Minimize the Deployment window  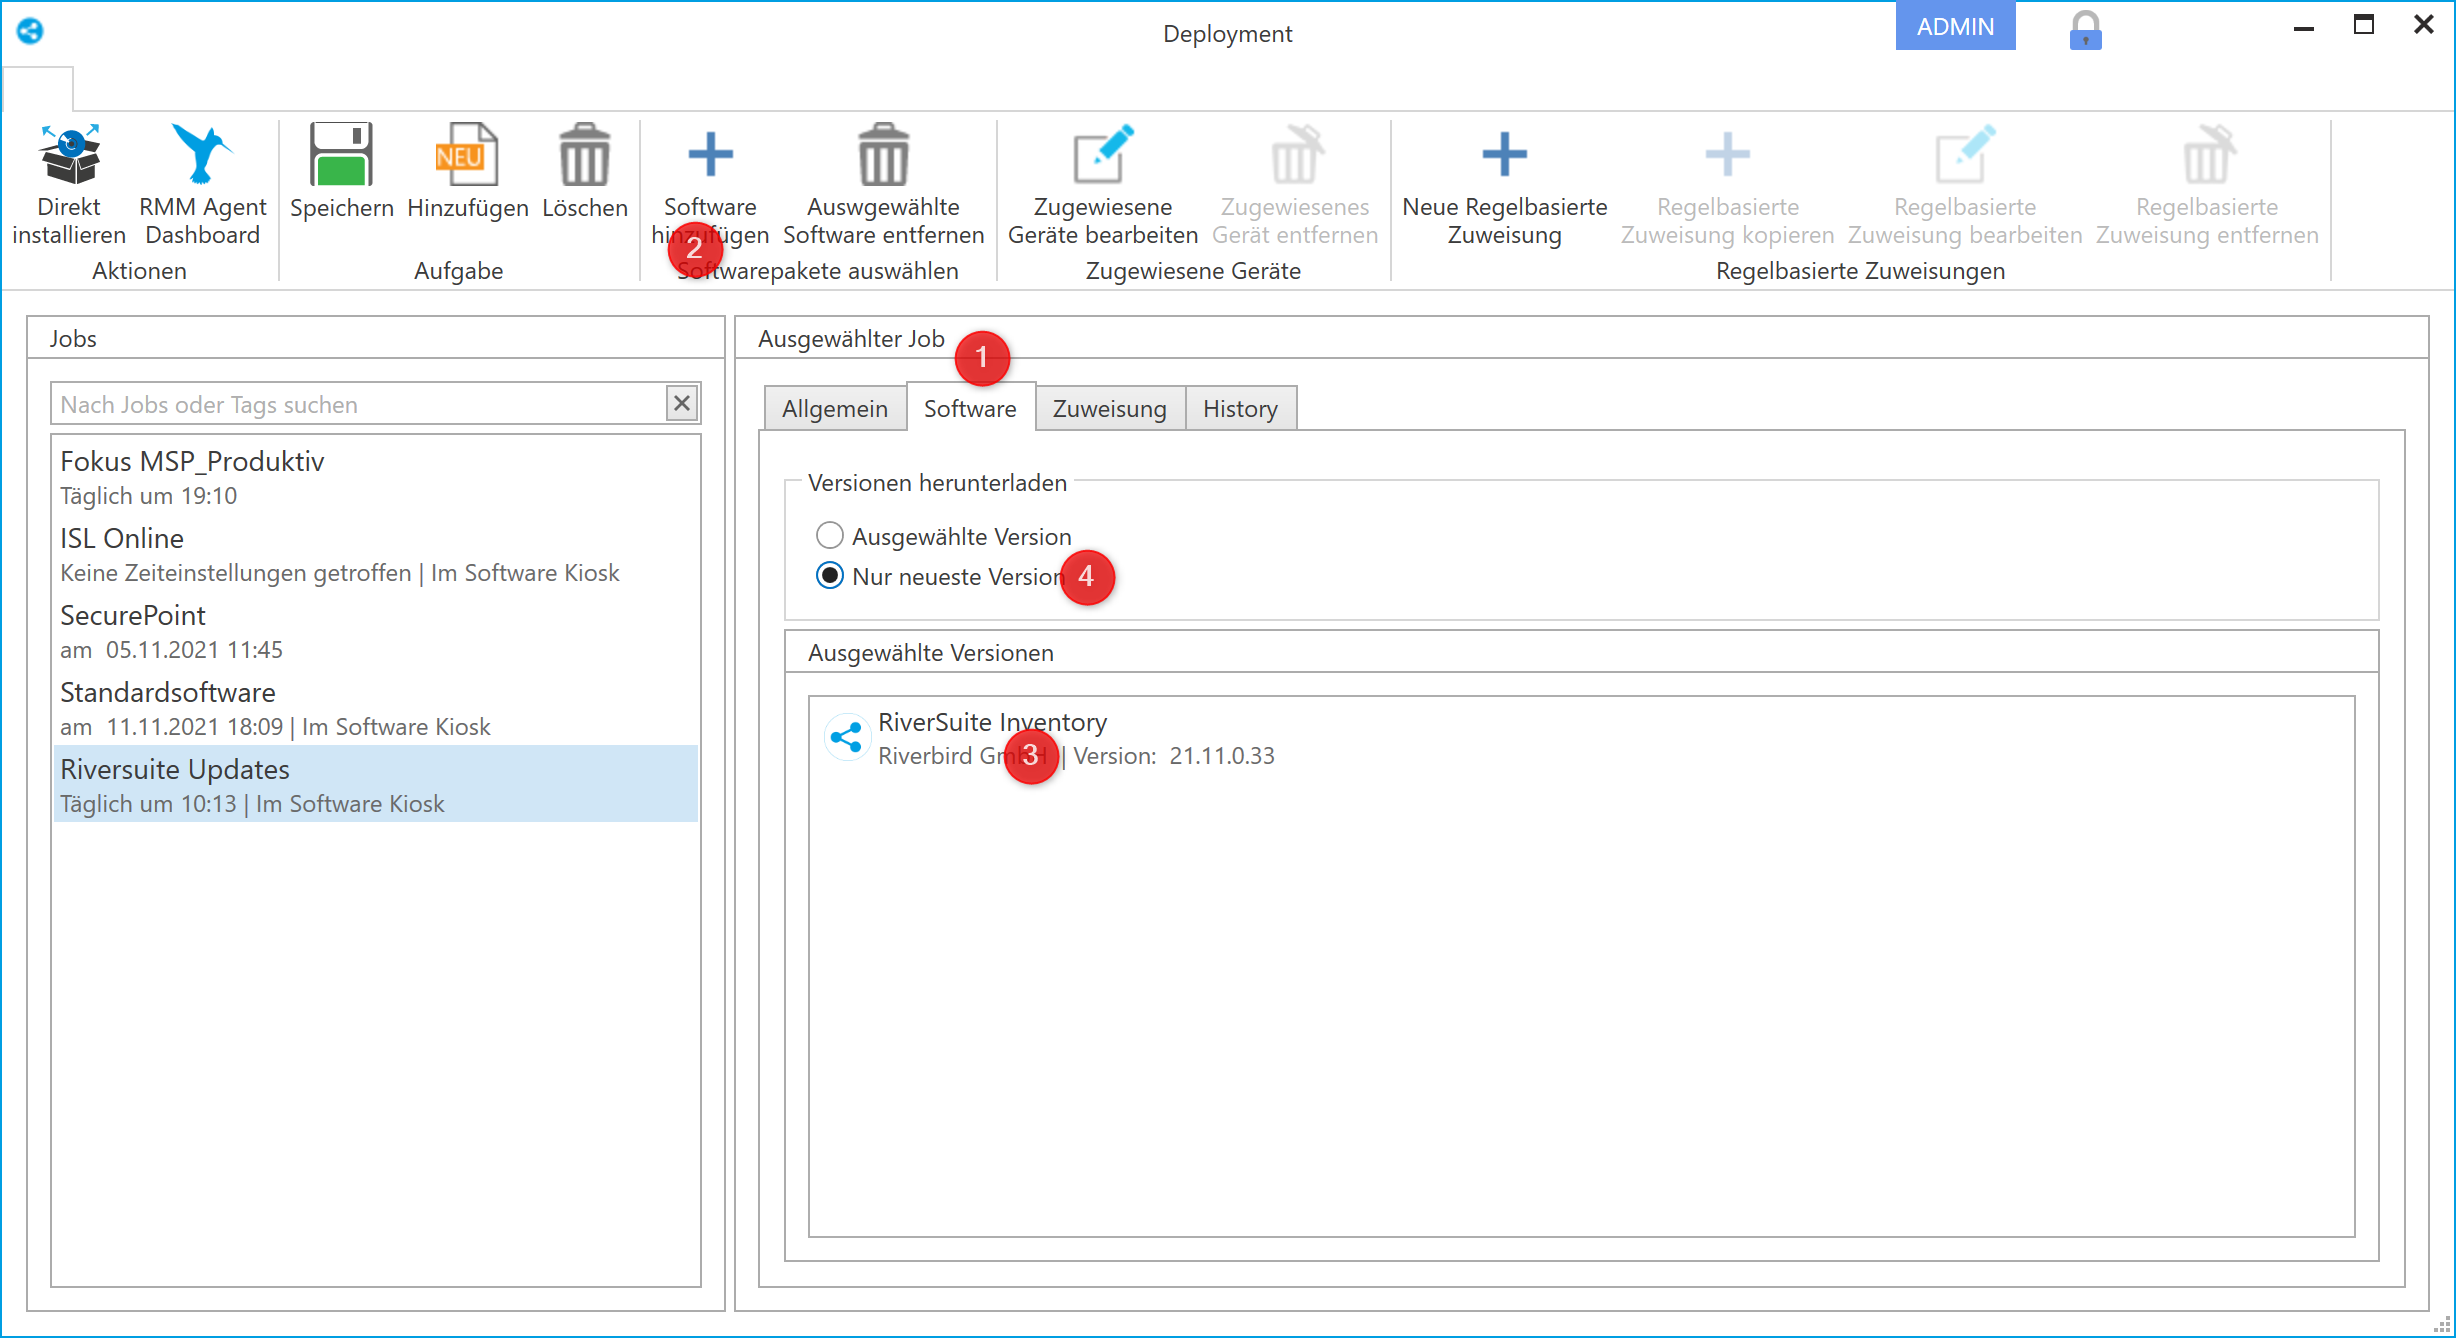pyautogui.click(x=2304, y=27)
